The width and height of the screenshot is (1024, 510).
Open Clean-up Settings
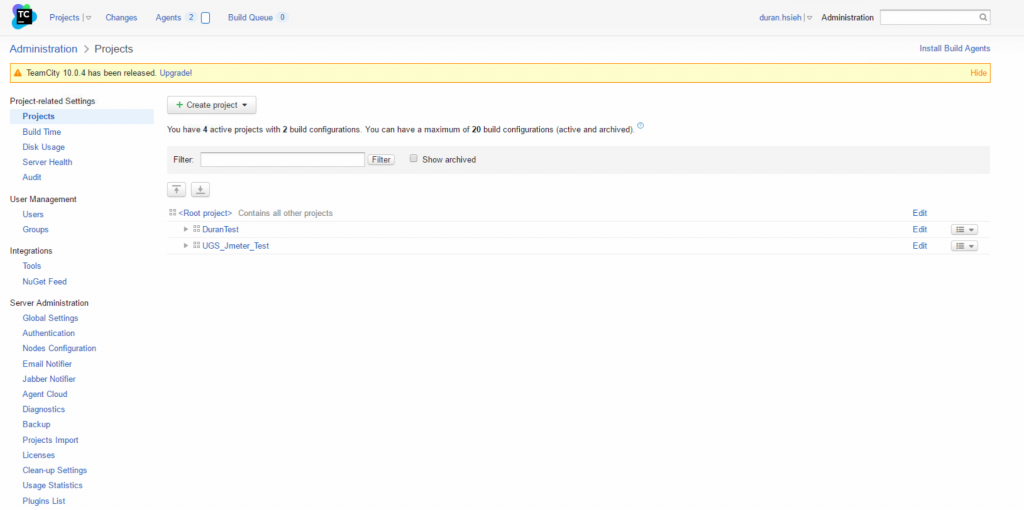click(54, 470)
